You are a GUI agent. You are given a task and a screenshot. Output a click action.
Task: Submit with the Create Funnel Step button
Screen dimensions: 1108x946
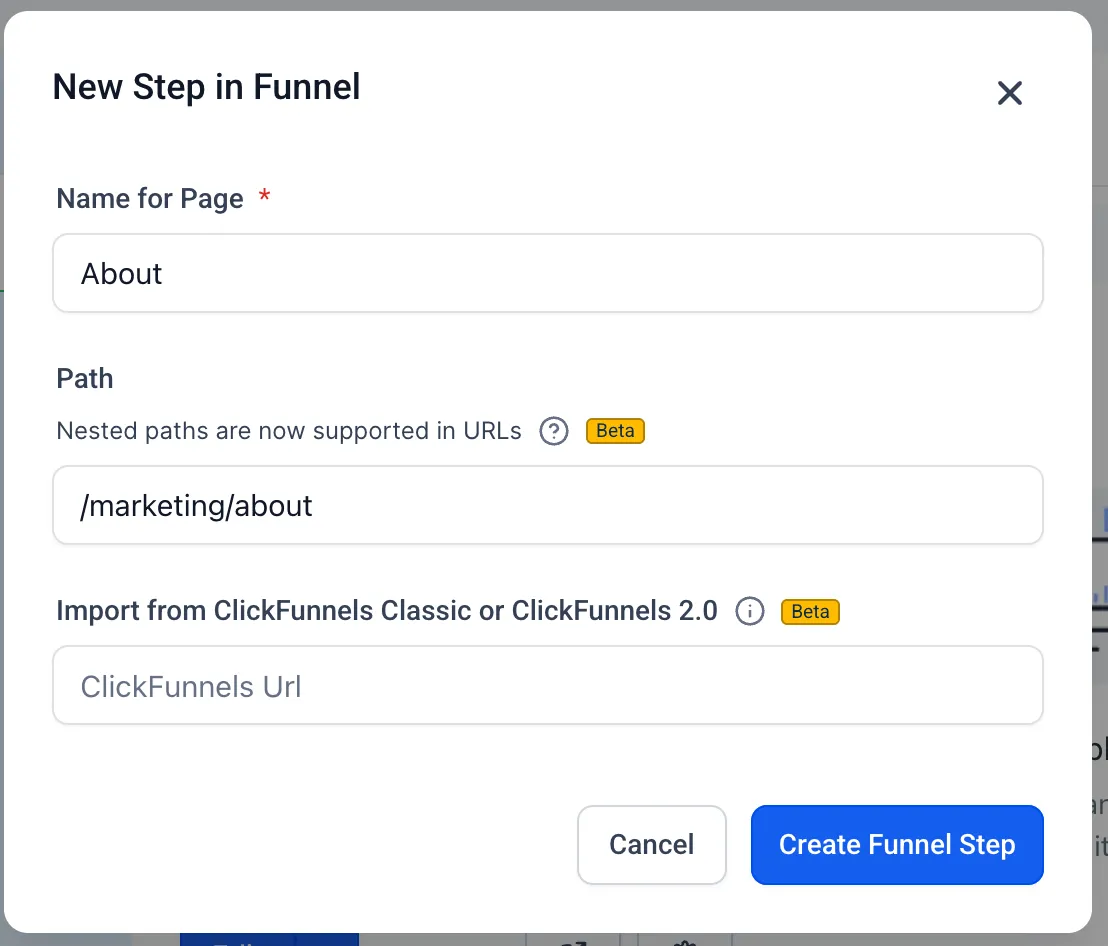pyautogui.click(x=897, y=844)
